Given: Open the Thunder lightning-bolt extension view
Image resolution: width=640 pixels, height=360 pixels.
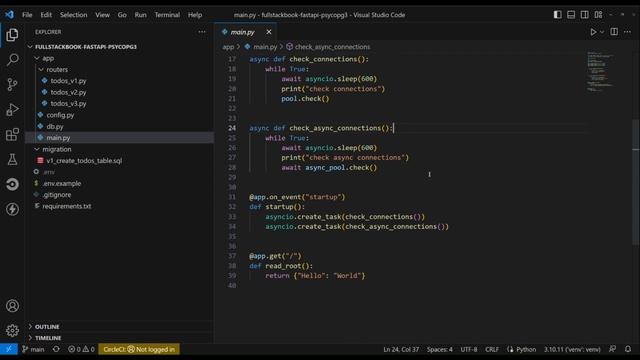Looking at the screenshot, I should point(12,209).
